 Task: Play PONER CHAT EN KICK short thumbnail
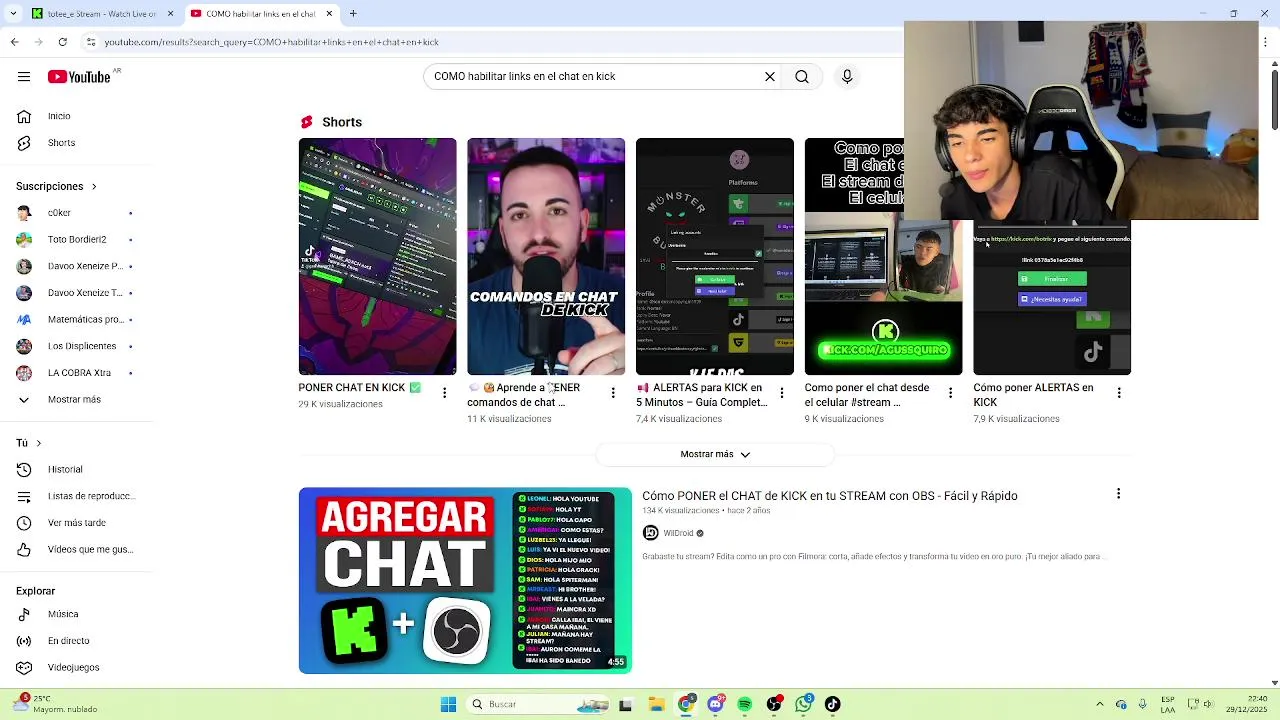[x=377, y=257]
